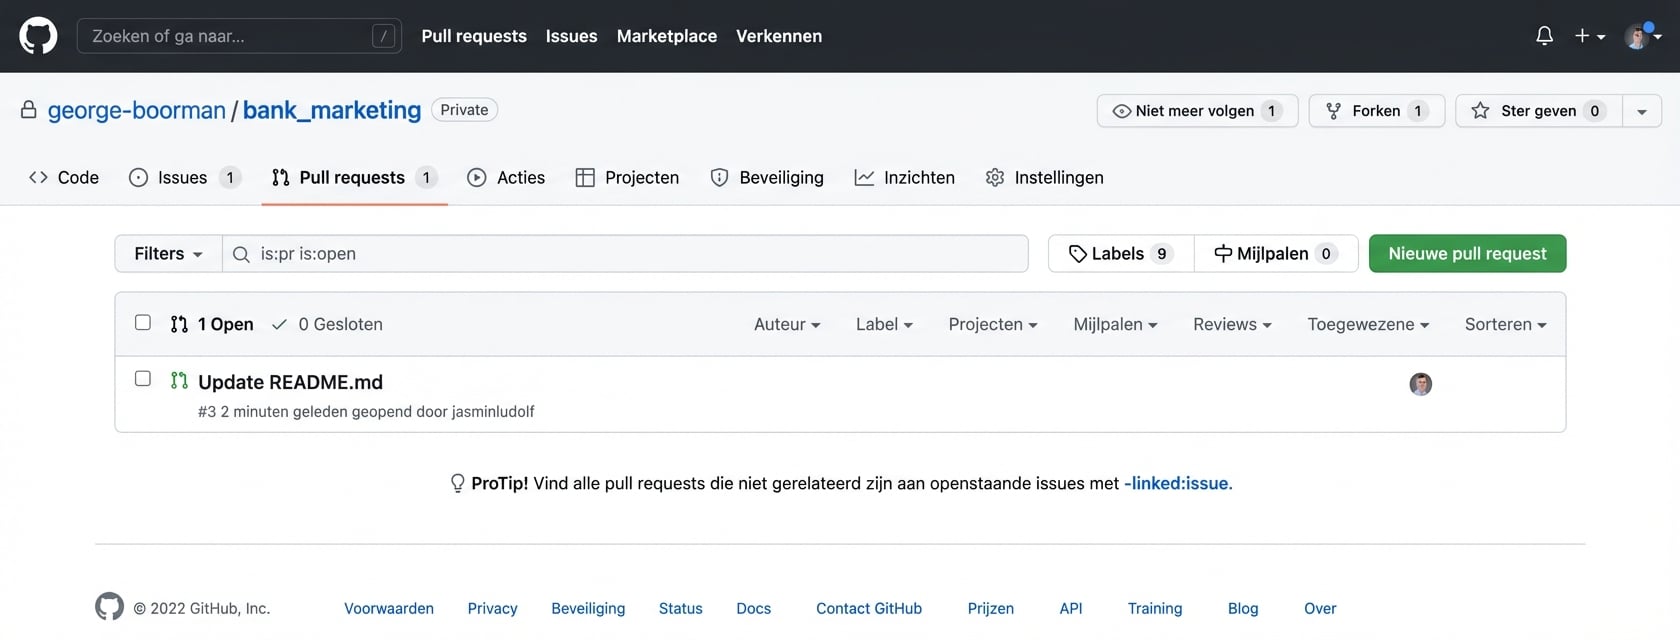Click the Forken button
This screenshot has width=1680, height=640.
[x=1376, y=111]
